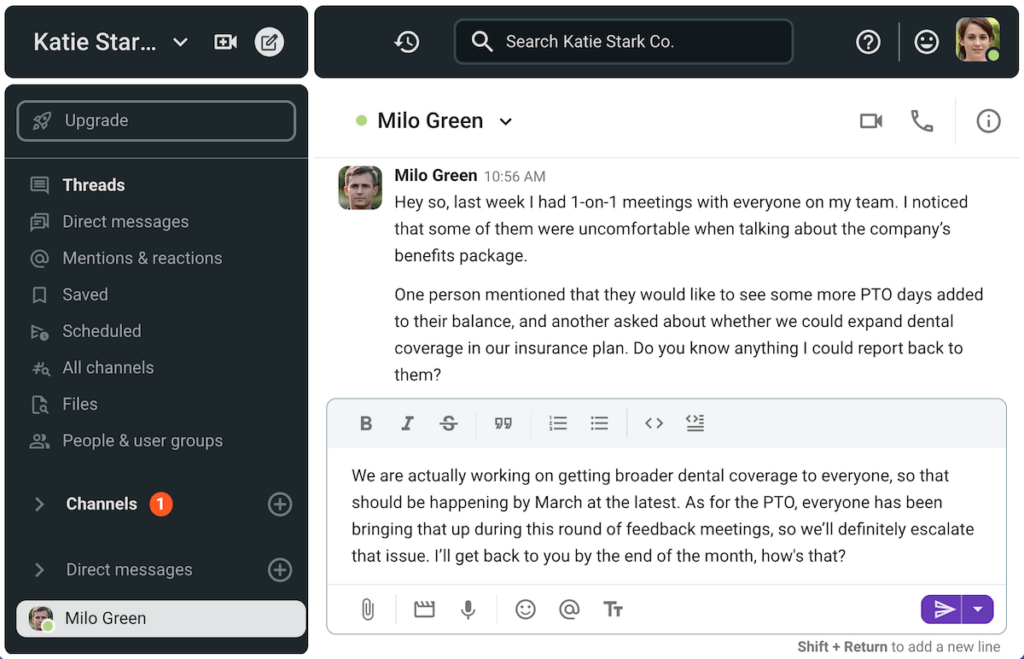Open conversation info panel icon
The height and width of the screenshot is (659, 1024).
988,121
